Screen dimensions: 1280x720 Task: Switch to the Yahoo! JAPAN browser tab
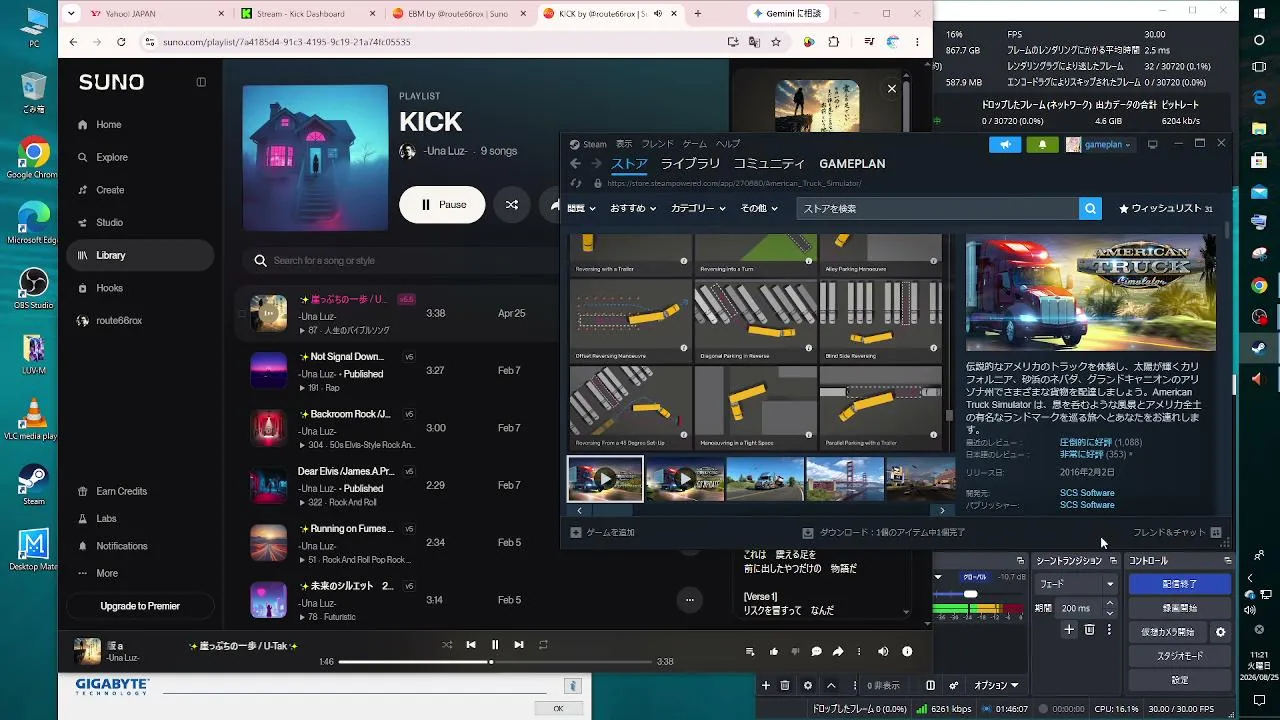(146, 14)
